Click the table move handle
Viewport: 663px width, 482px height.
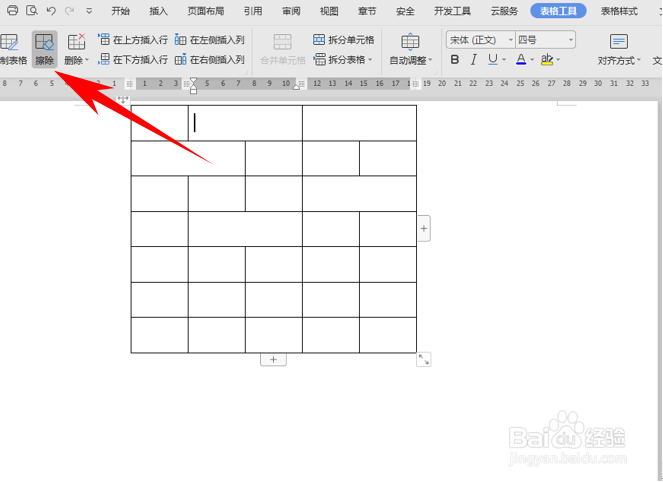click(x=123, y=100)
